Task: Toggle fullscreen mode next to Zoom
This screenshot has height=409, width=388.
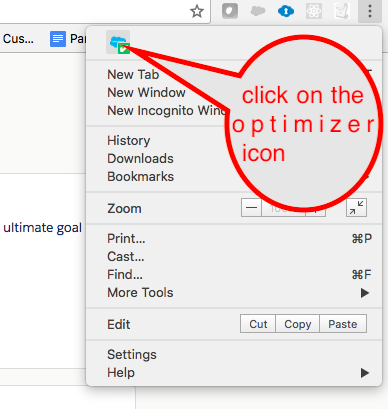Action: pos(356,208)
